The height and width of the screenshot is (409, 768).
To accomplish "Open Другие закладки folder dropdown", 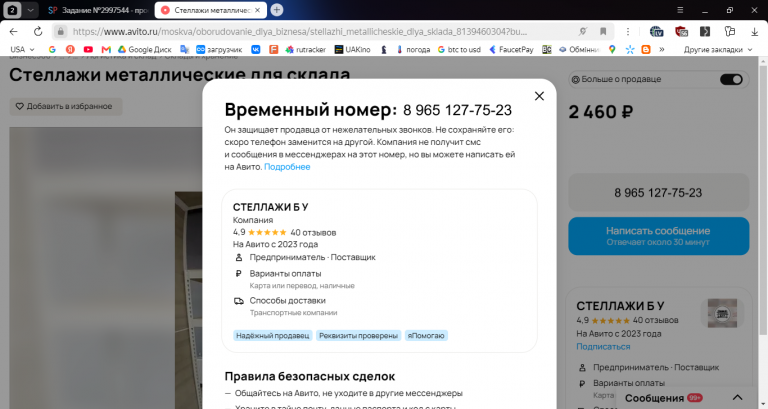I will [718, 49].
